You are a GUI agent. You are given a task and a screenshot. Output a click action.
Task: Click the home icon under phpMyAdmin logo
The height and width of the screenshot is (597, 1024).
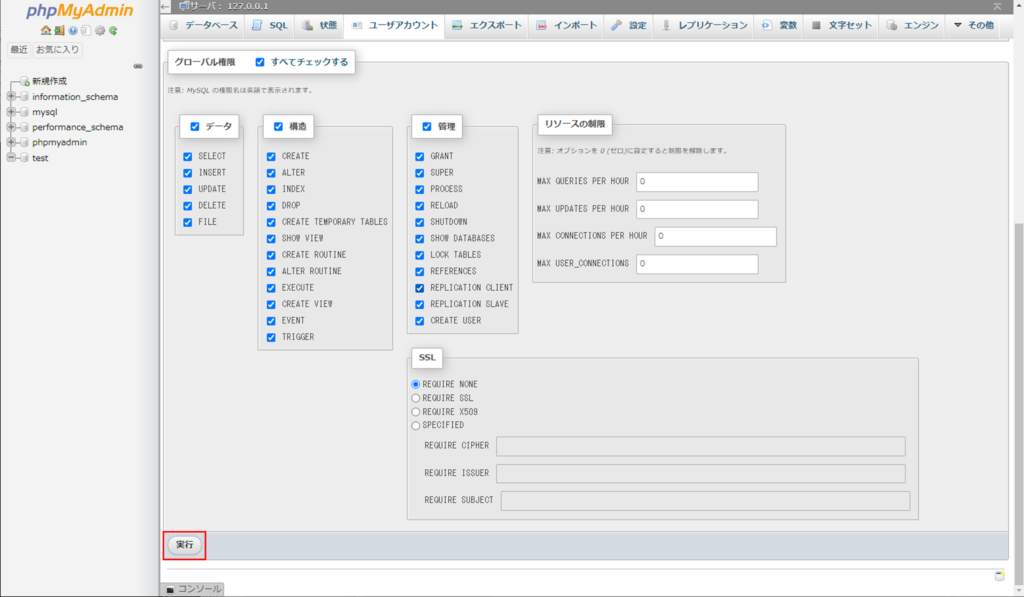(46, 31)
